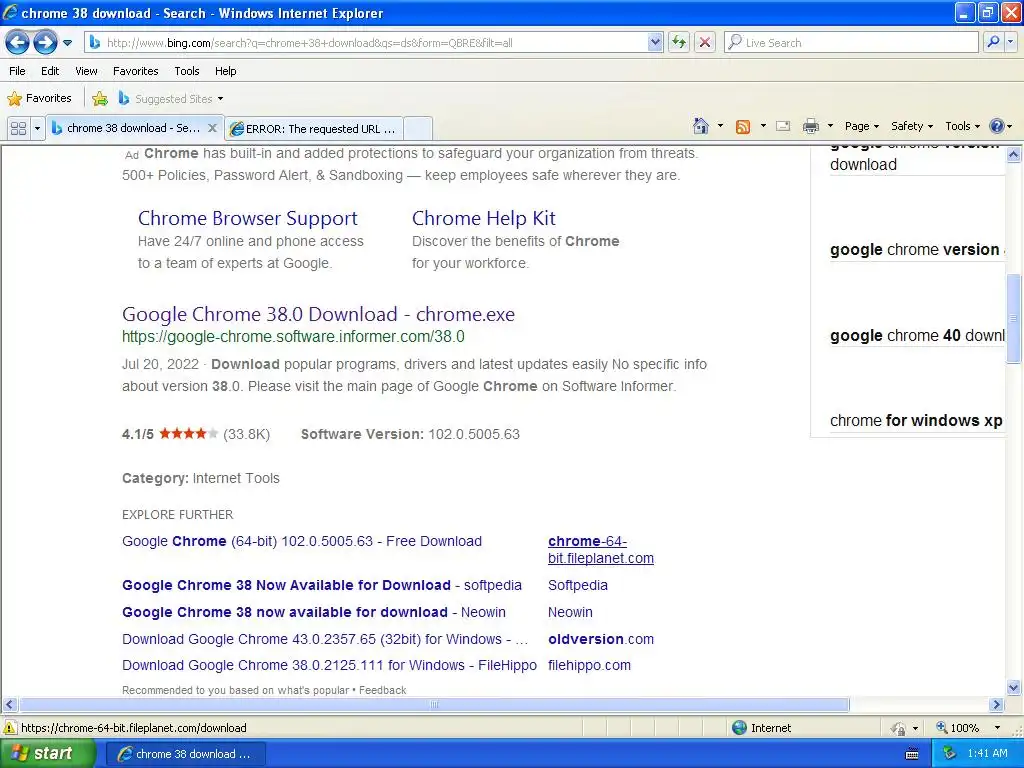
Task: Switch to the ERROR requested URL tab
Action: (x=314, y=129)
